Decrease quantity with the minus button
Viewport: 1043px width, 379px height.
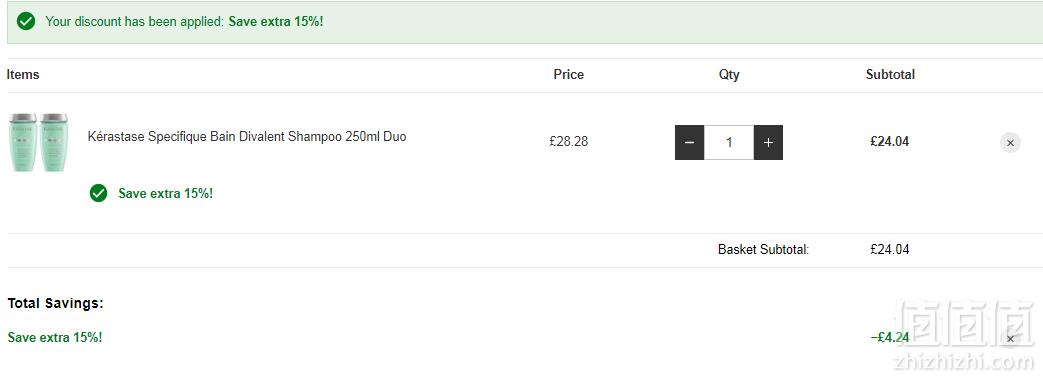[689, 142]
